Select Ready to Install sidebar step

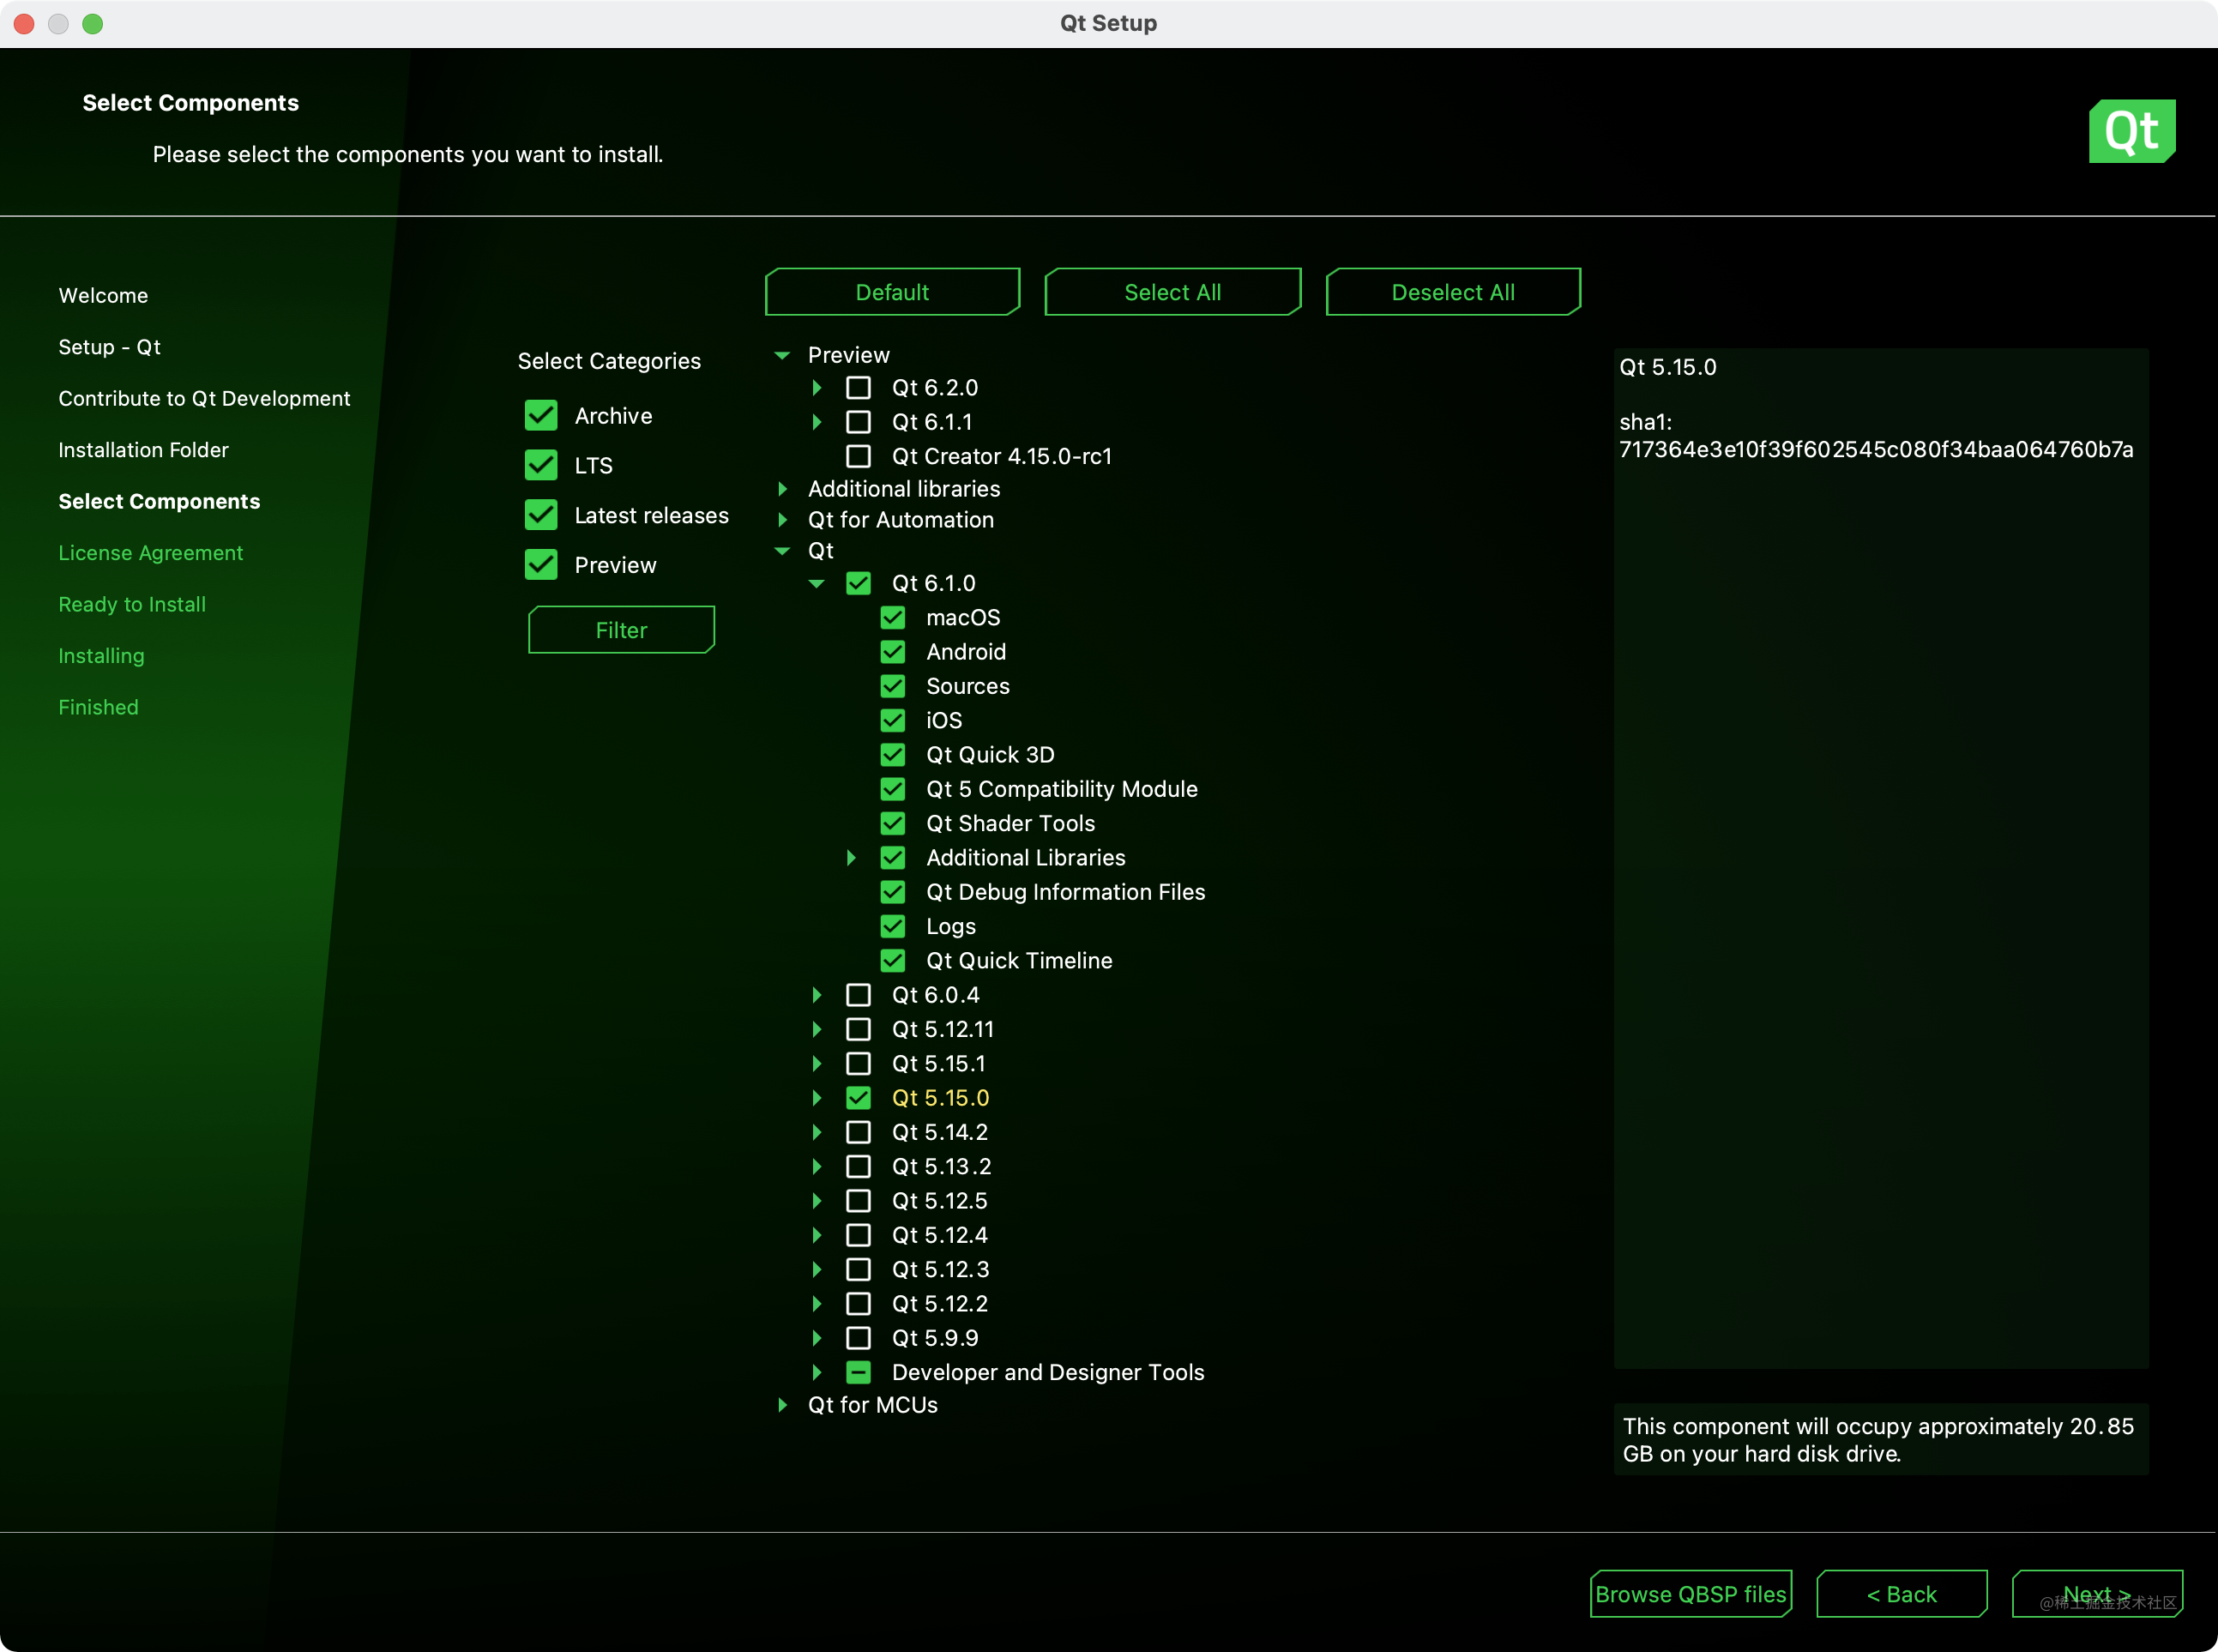coord(132,604)
